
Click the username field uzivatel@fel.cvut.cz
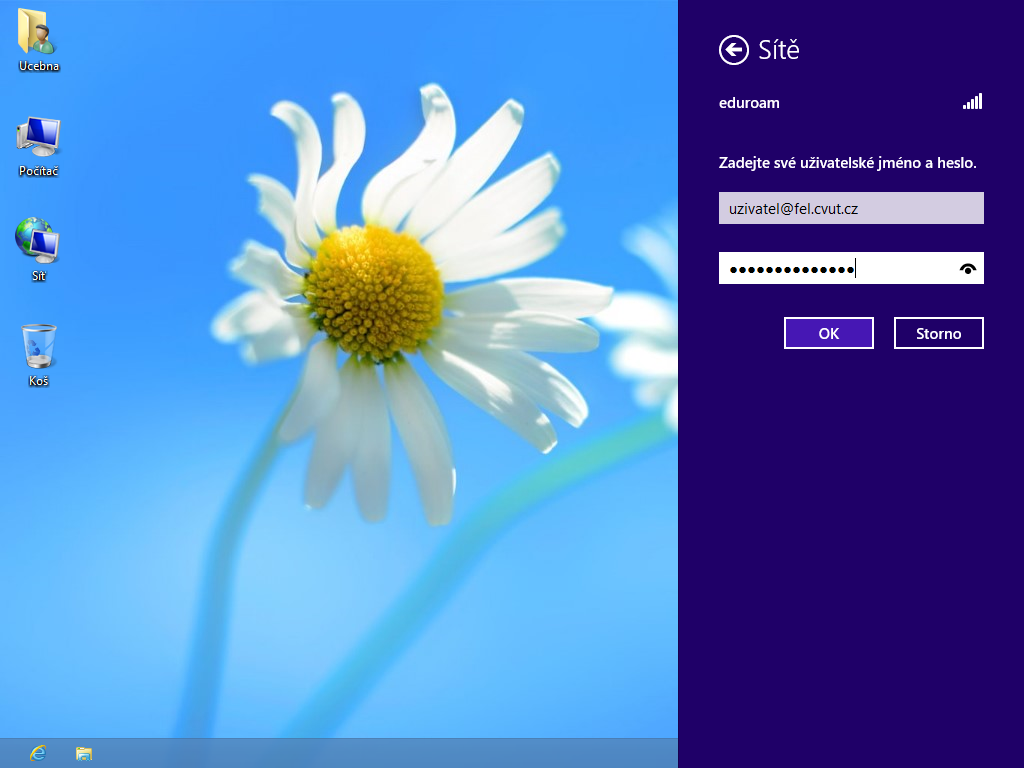coord(851,208)
